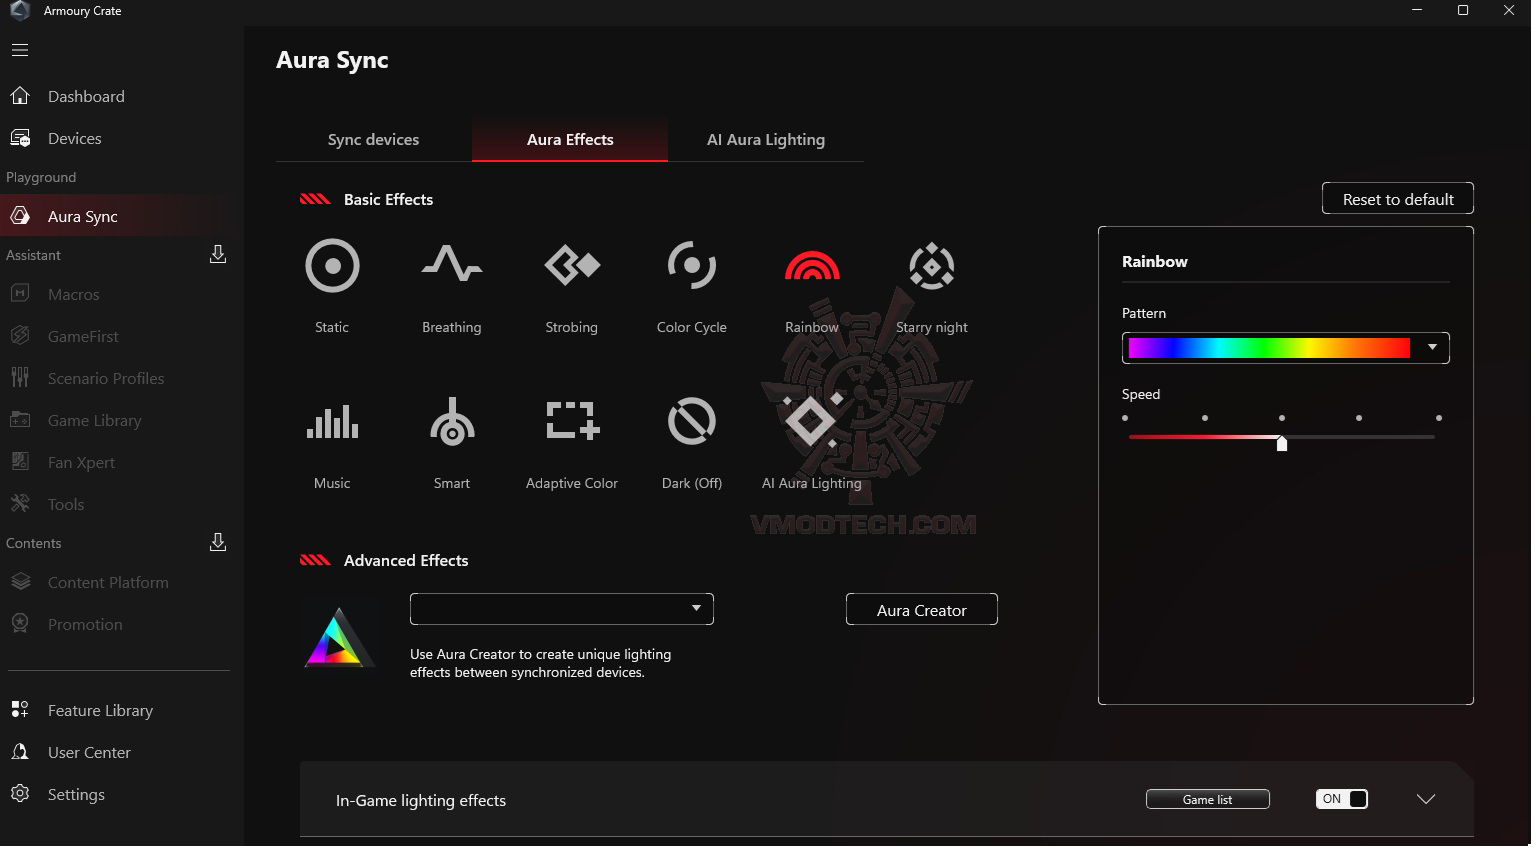
Task: Open the hamburger navigation menu
Action: click(x=20, y=50)
